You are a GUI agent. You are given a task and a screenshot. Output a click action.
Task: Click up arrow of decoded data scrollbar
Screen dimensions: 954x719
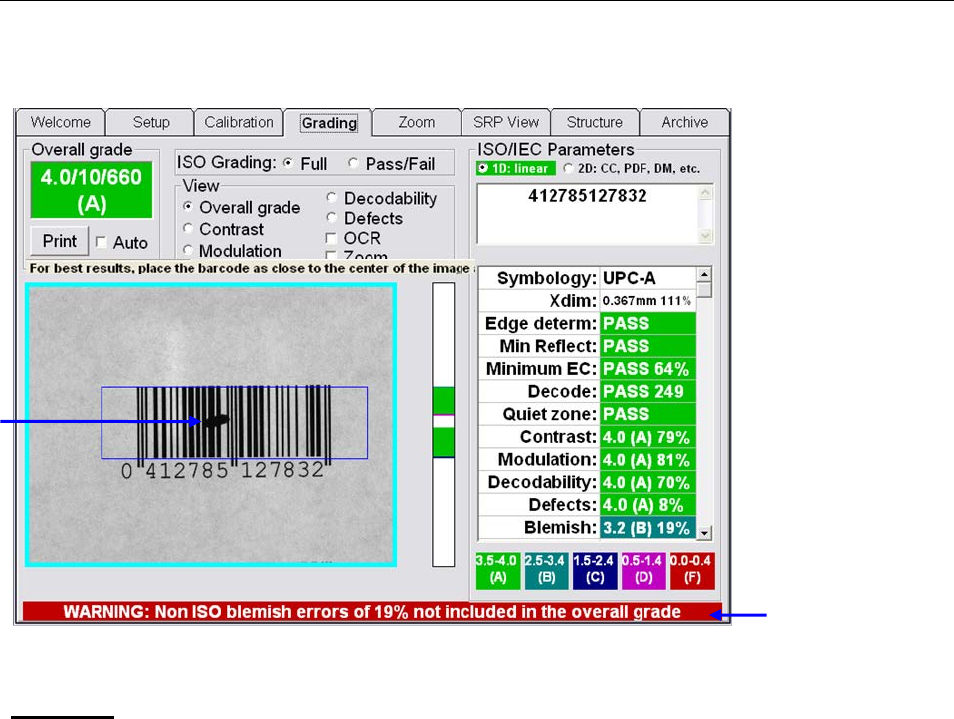pos(705,193)
